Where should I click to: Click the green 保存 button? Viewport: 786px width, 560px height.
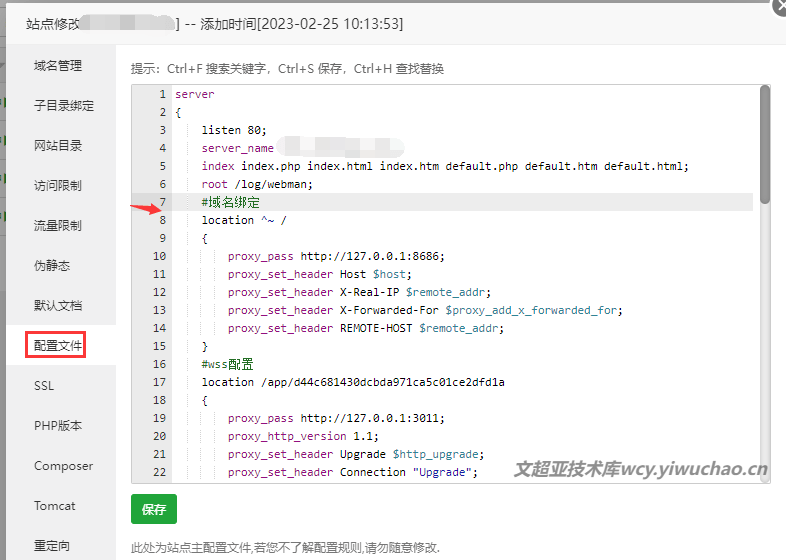pos(153,509)
